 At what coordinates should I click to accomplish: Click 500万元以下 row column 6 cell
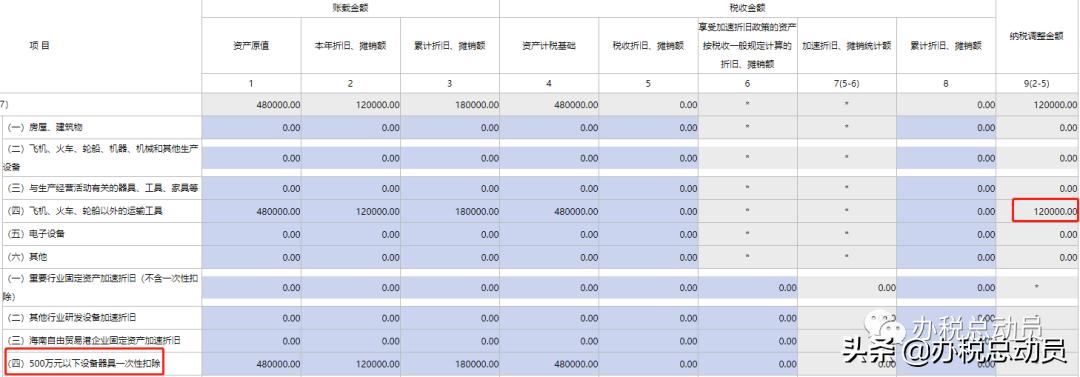747,363
